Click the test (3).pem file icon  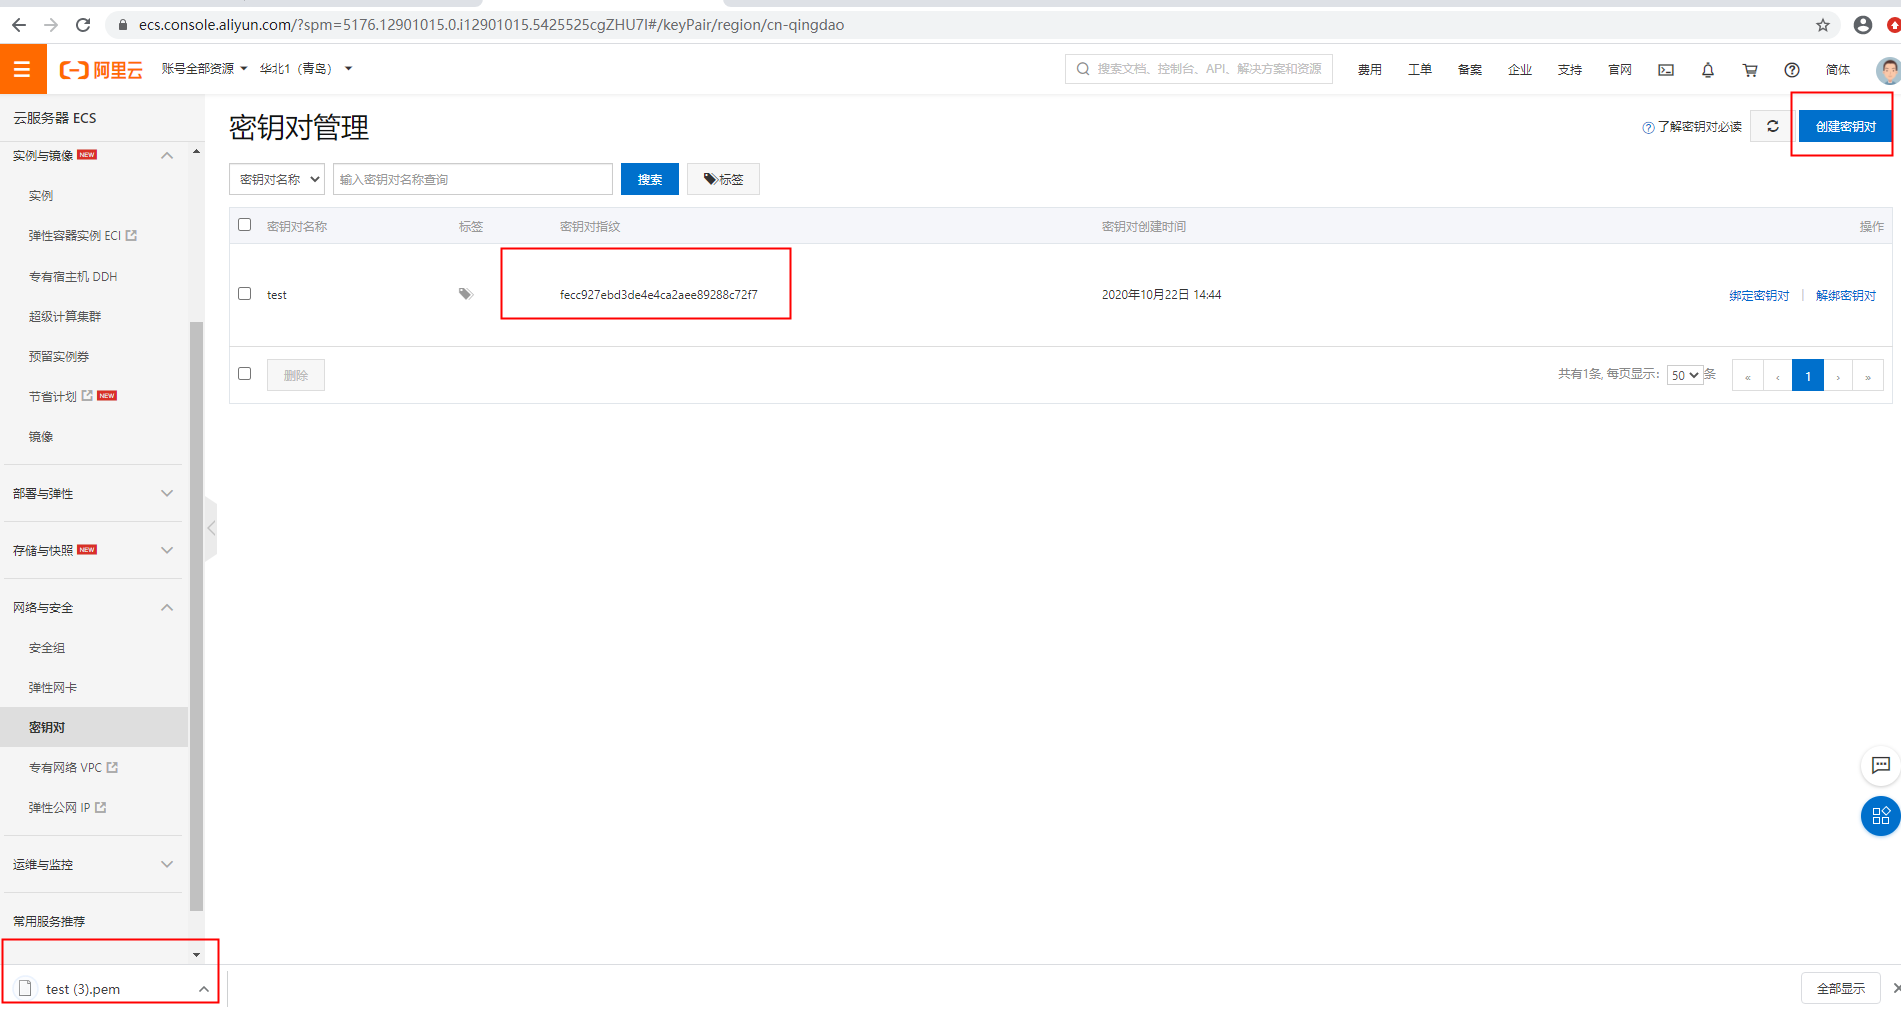[x=26, y=988]
